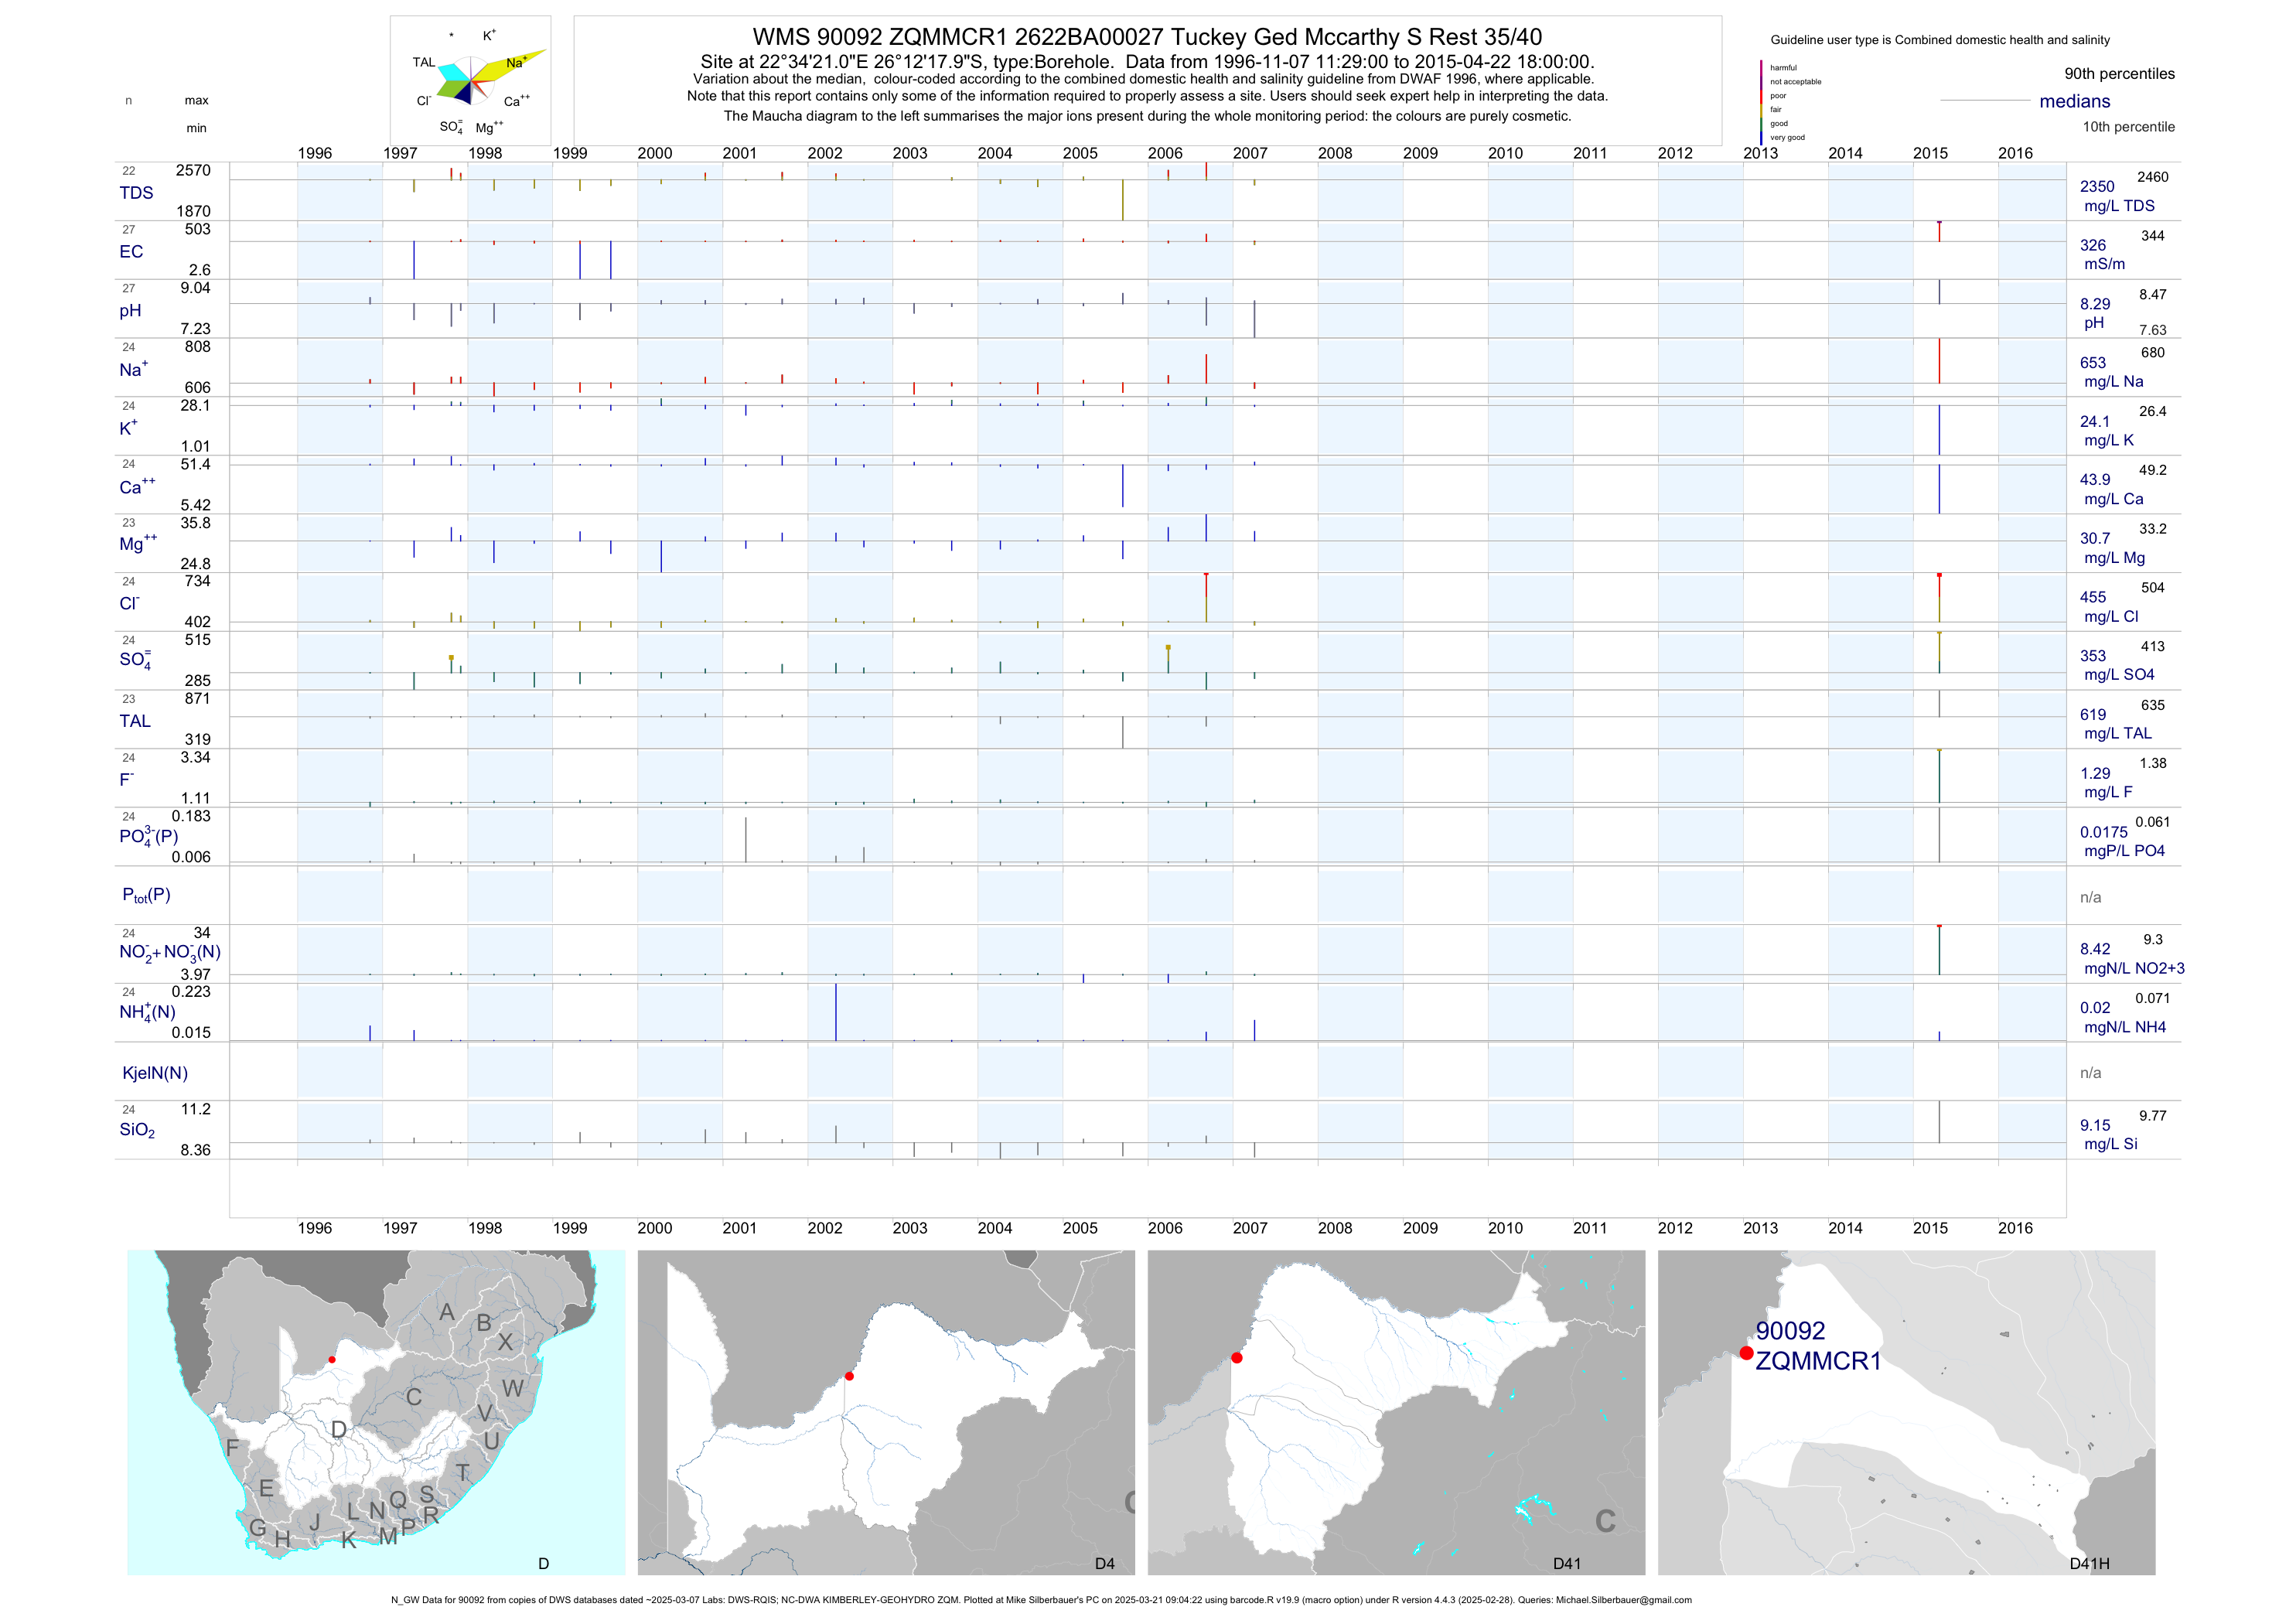Image resolution: width=2296 pixels, height=1624 pixels.
Task: Select the 1996 year label on bottom axis
Action: point(314,1228)
